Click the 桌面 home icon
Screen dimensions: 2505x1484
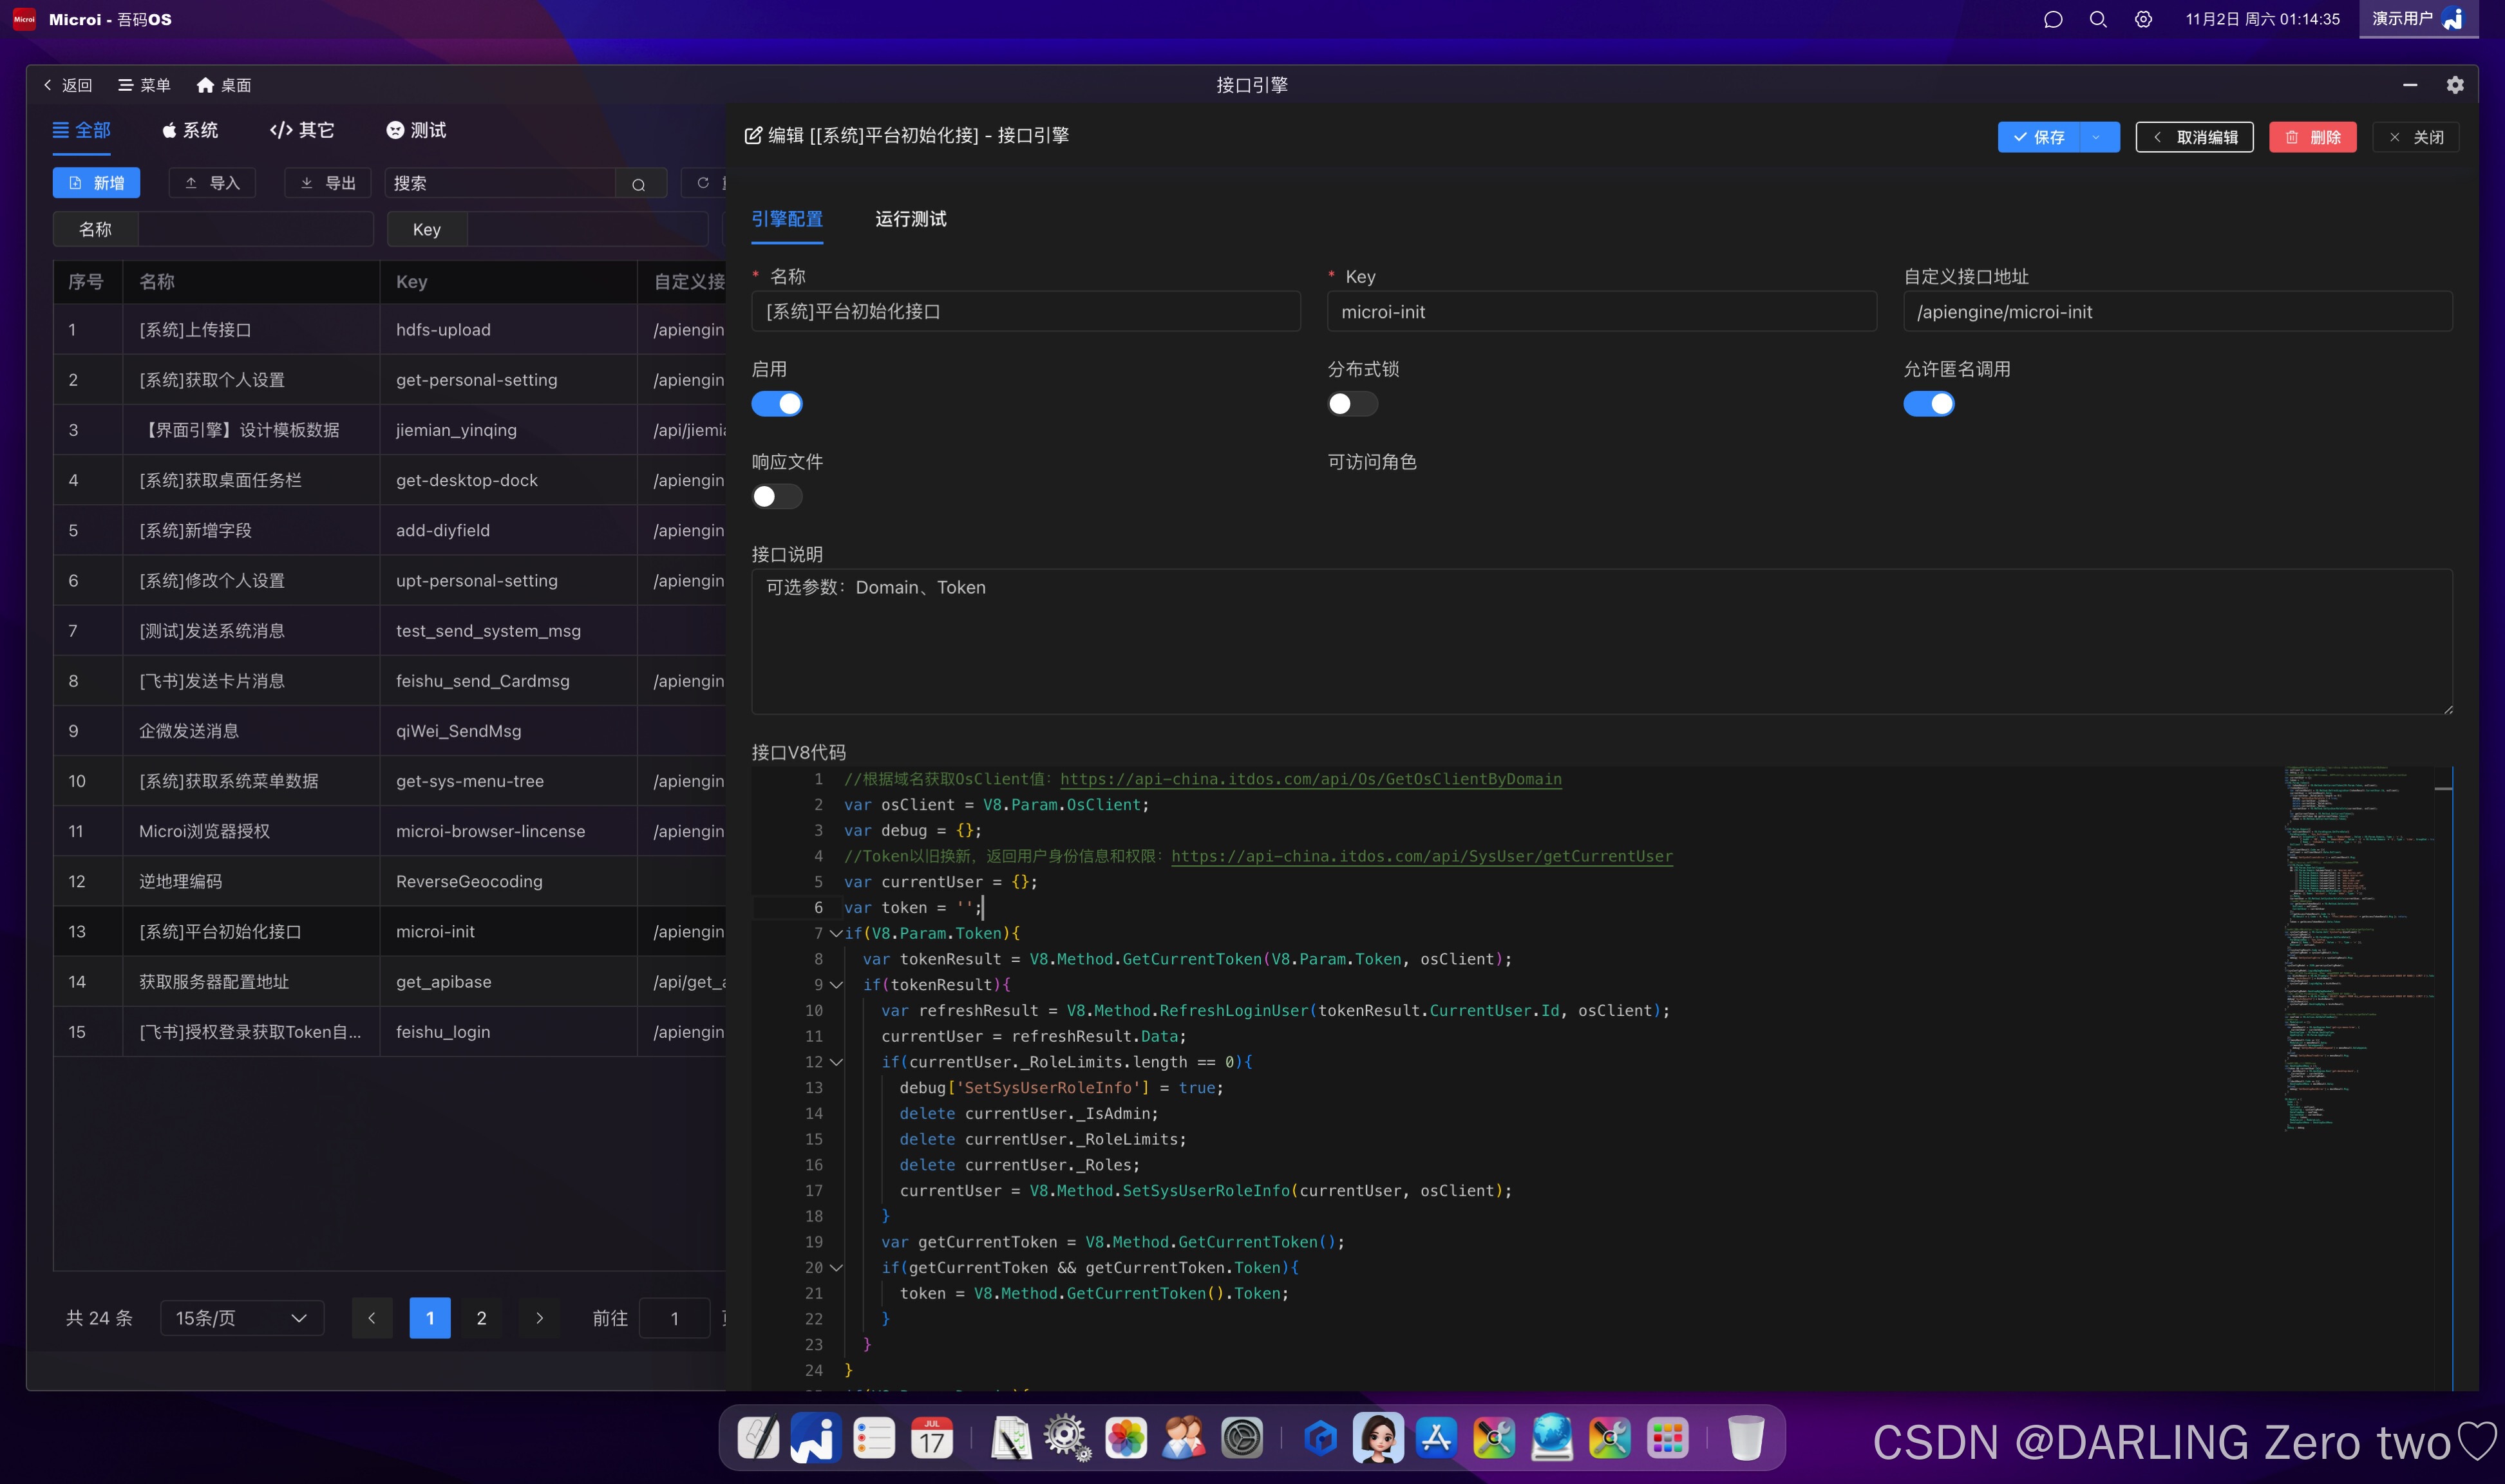coord(223,85)
